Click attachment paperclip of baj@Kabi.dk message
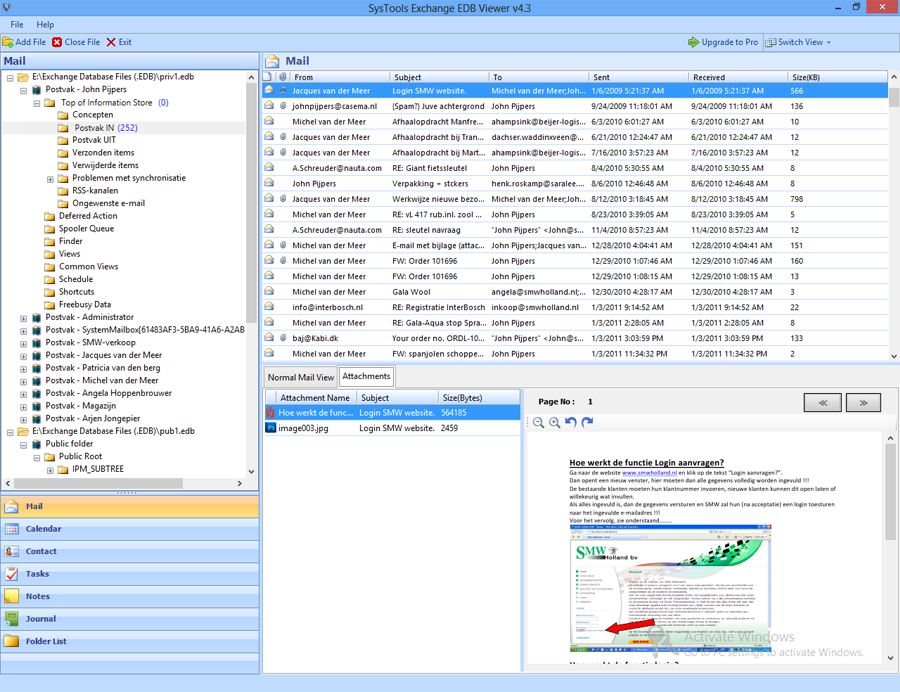 click(x=283, y=338)
